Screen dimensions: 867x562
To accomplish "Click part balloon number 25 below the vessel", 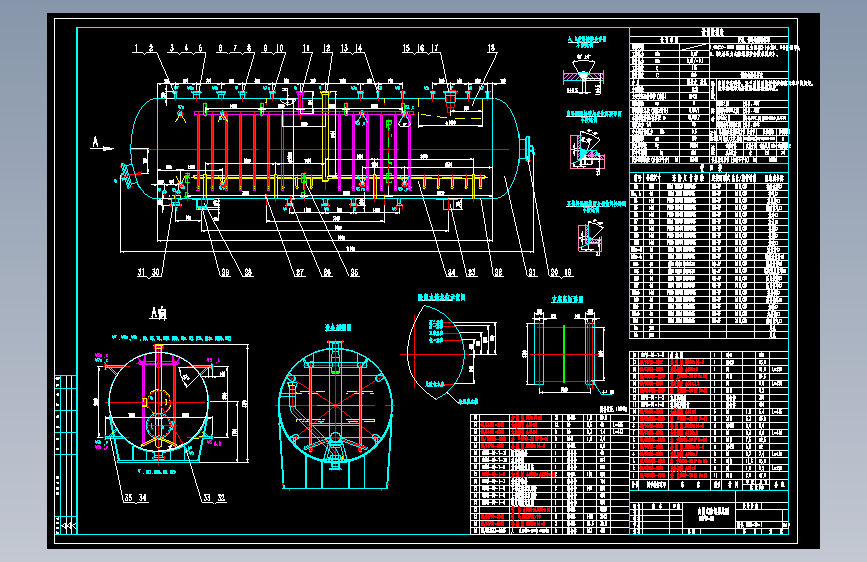I will pos(354,272).
